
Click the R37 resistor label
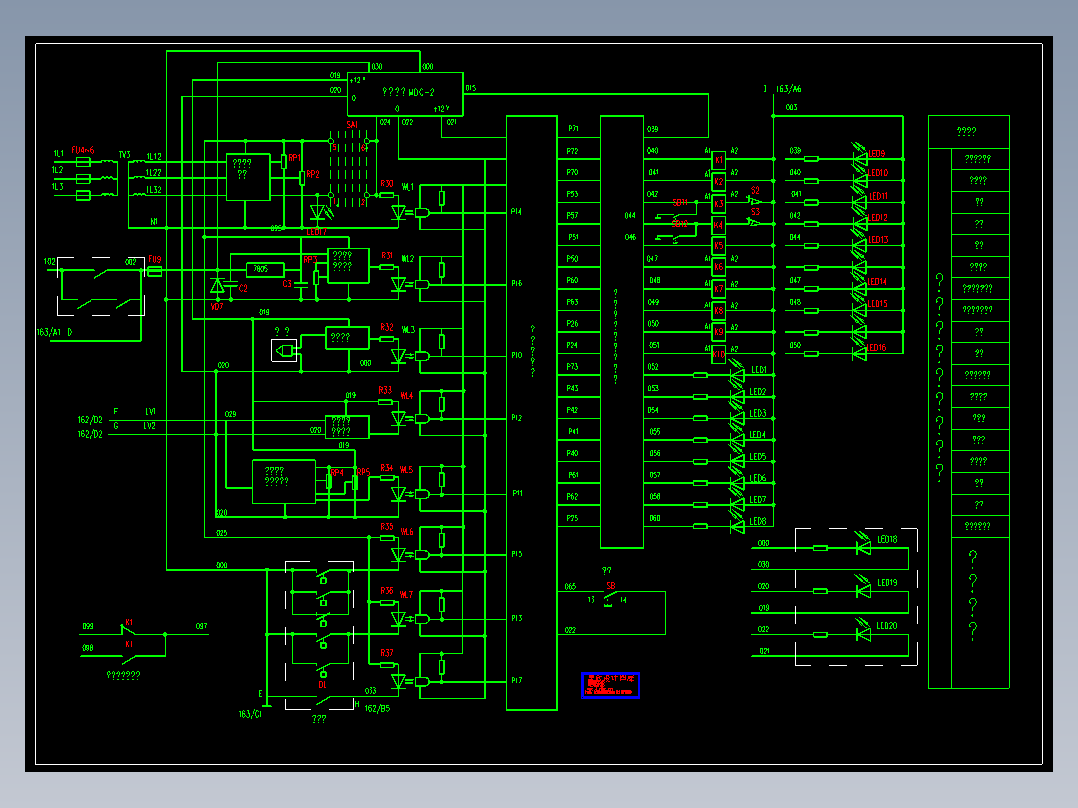[387, 653]
